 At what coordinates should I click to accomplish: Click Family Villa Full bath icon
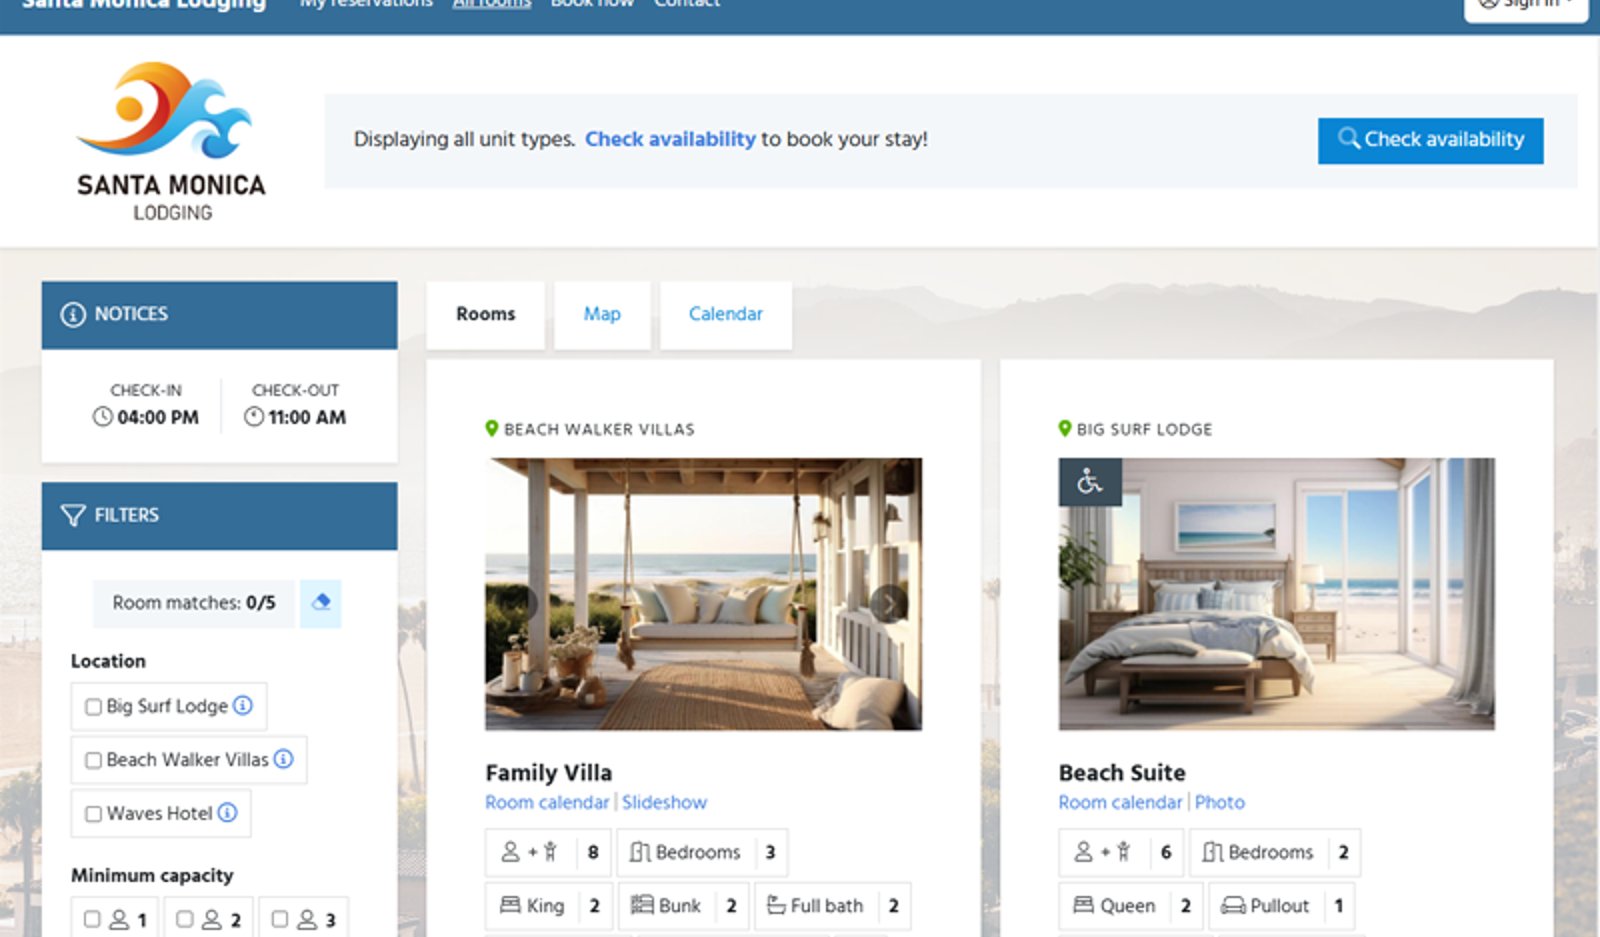(x=776, y=905)
